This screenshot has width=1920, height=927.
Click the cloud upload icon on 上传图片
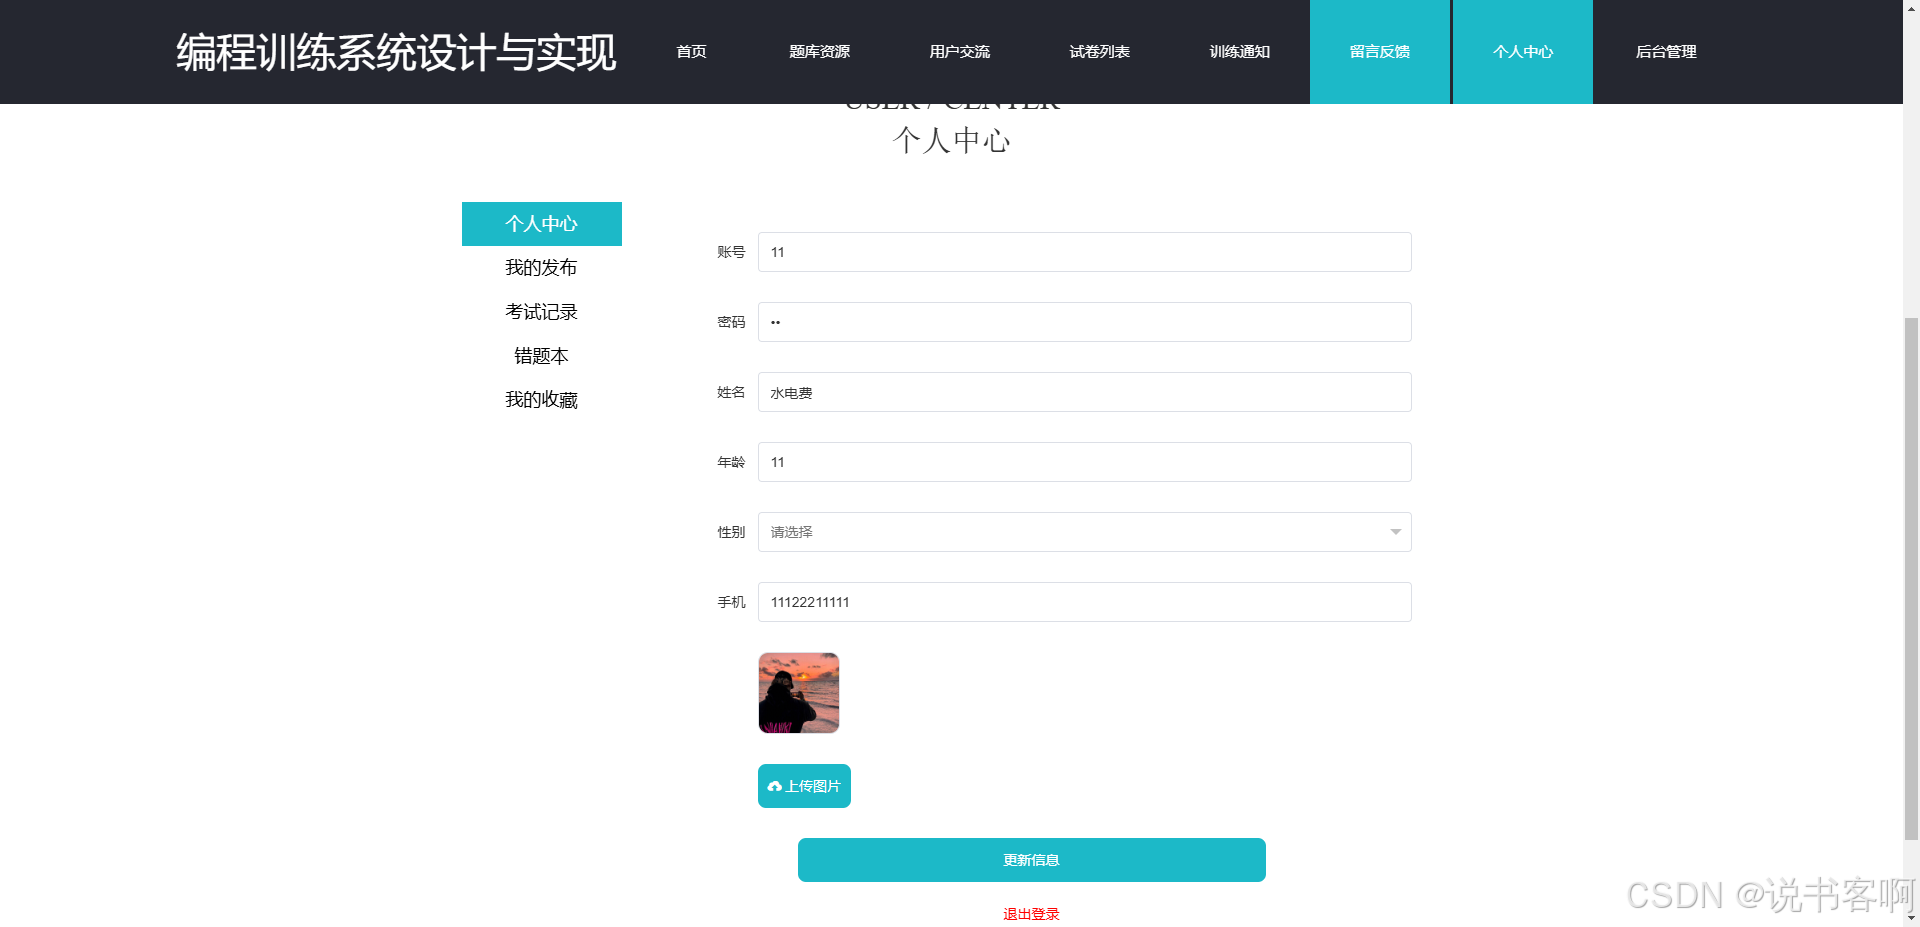[x=775, y=787]
